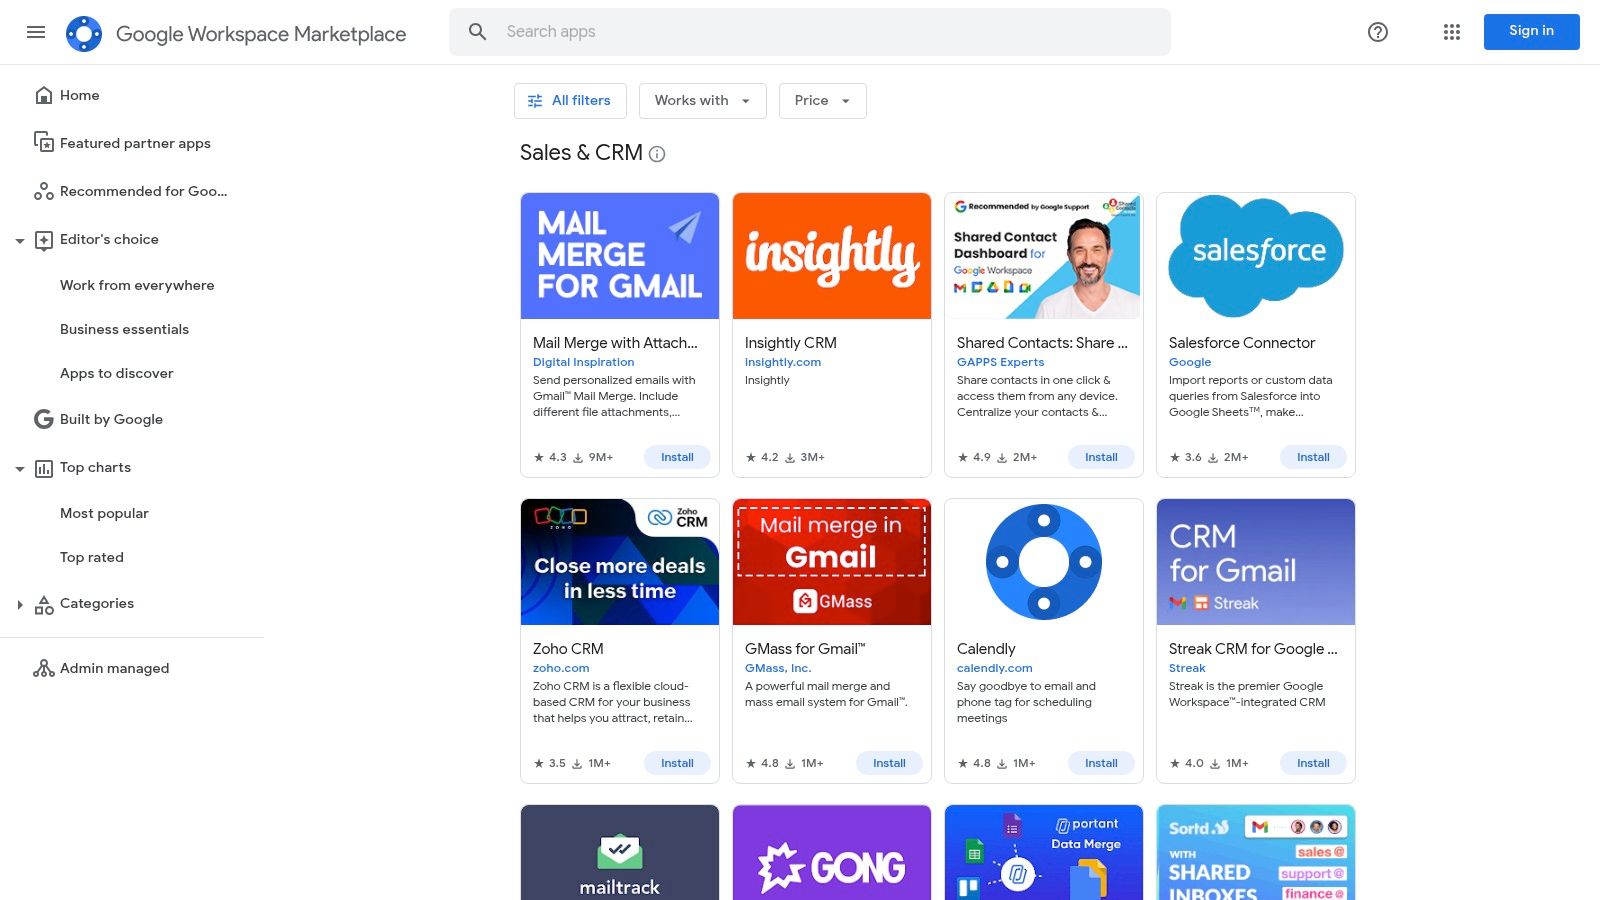Click the info icon next to Sales & CRM
1600x900 pixels.
coord(657,153)
